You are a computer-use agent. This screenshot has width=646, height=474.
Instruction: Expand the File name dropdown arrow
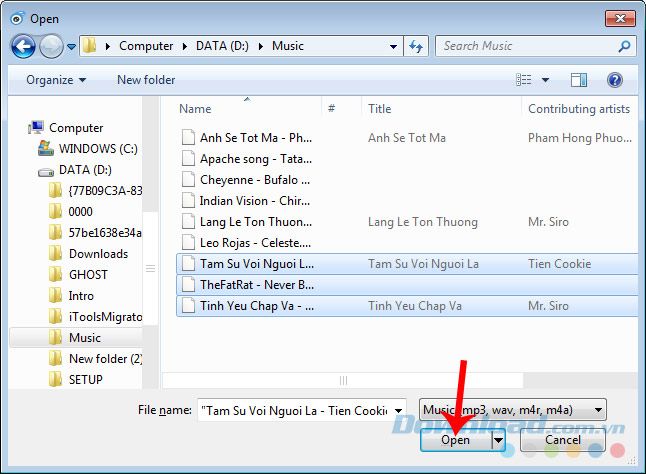pyautogui.click(x=398, y=411)
